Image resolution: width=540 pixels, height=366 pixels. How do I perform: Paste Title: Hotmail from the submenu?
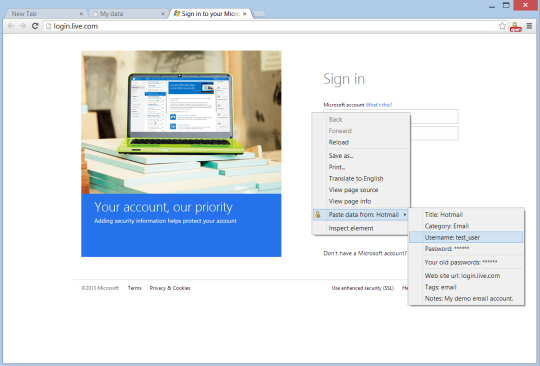[x=466, y=215]
